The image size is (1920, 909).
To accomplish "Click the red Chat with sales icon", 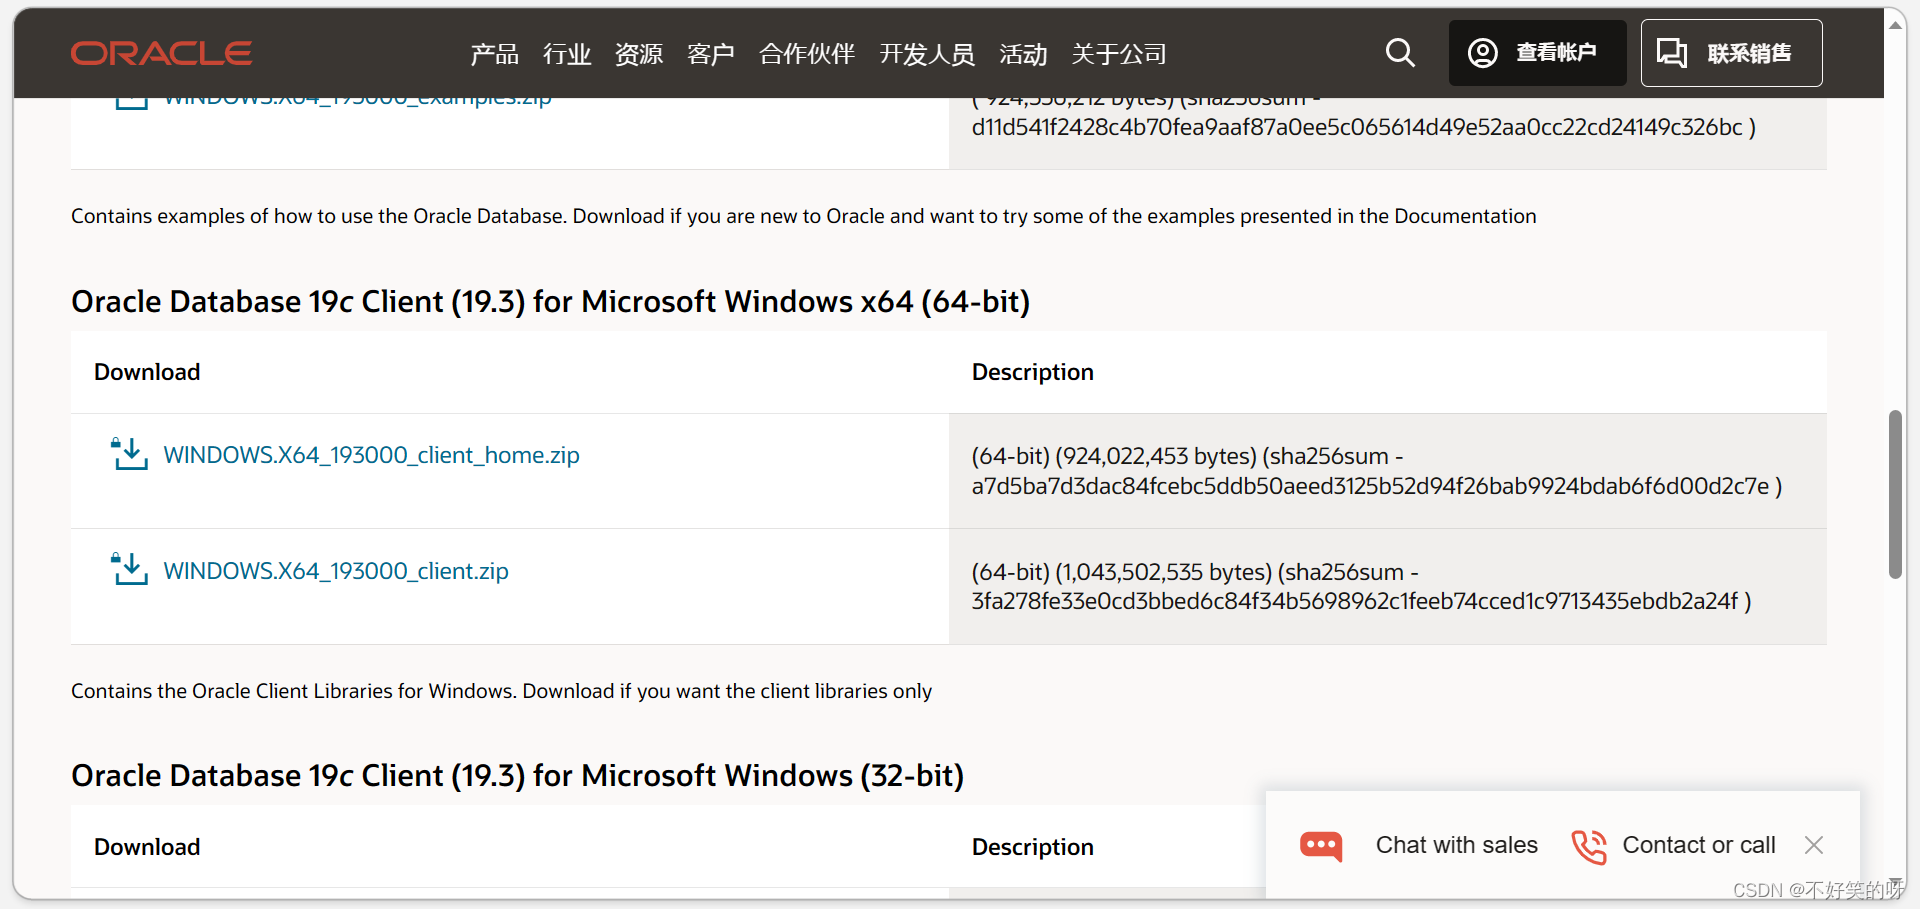I will coord(1321,846).
